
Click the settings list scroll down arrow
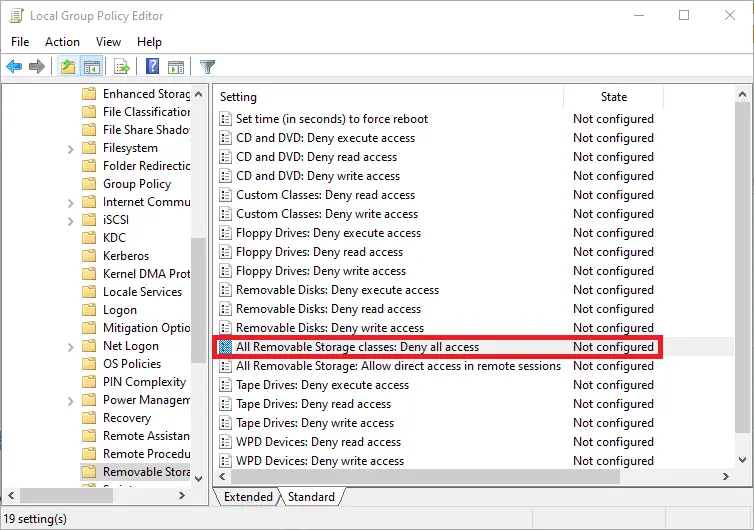pyautogui.click(x=742, y=460)
